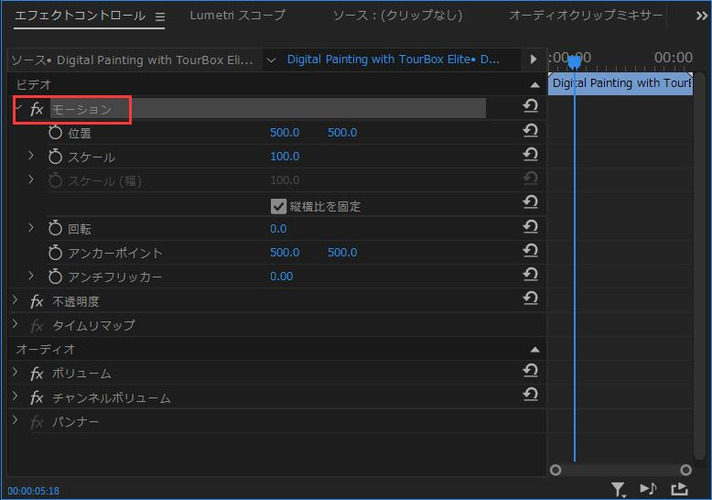Viewport: 712px width, 500px height.
Task: Click the 回転 value 0.0
Action: (x=278, y=228)
